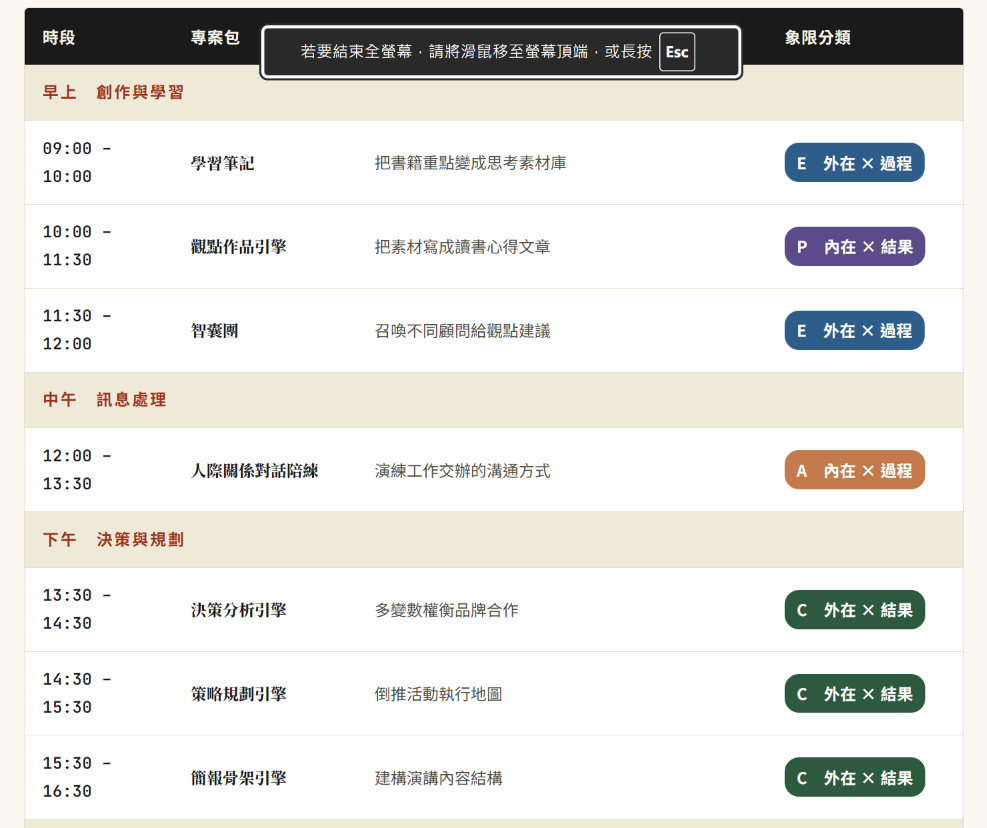Open the 簡報骨架引擎 project entry
Viewport: 987px width, 828px height.
click(239, 778)
